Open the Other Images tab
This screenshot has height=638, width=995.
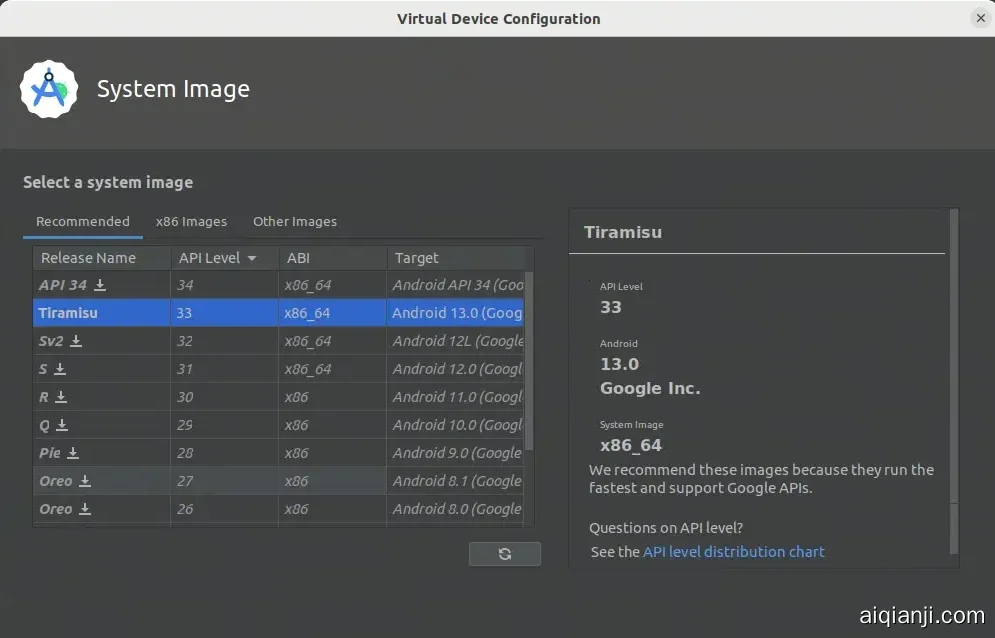click(295, 222)
